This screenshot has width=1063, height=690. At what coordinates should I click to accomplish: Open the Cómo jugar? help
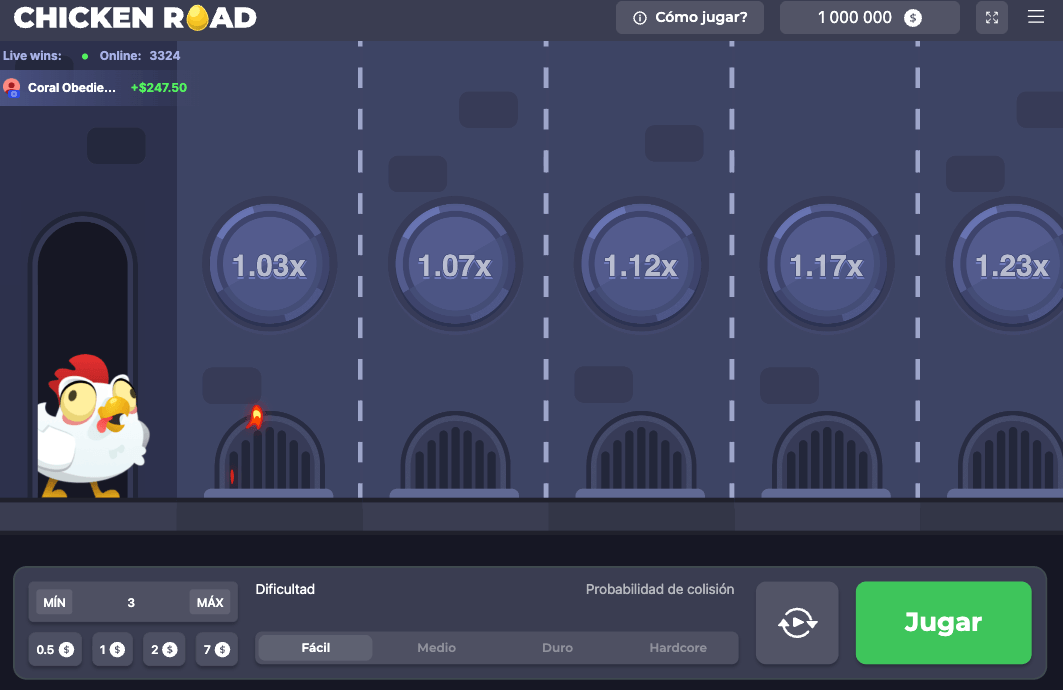(689, 18)
